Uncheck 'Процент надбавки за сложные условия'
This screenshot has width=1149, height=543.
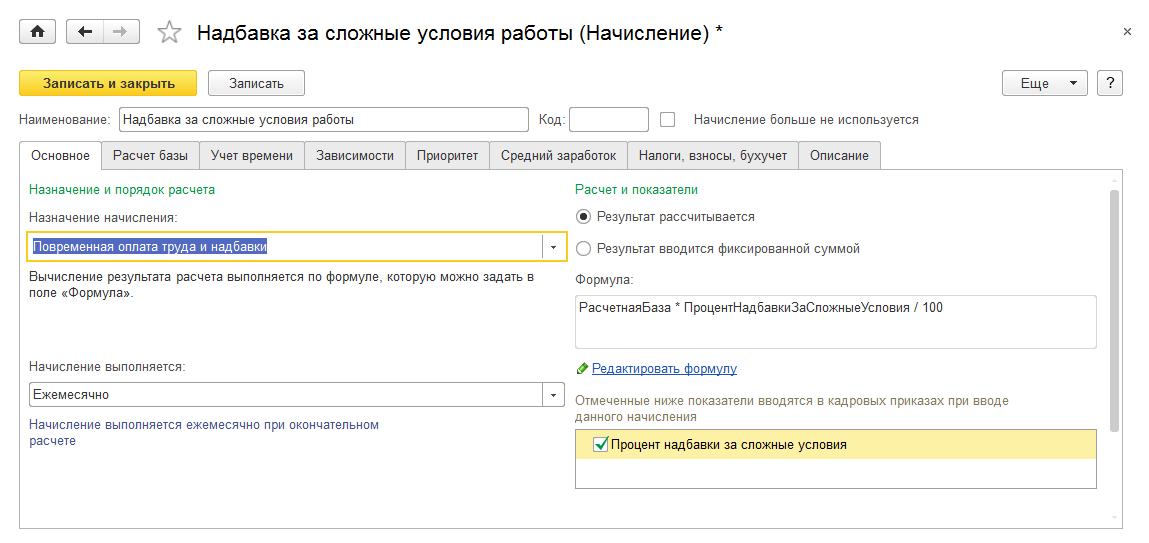point(600,445)
